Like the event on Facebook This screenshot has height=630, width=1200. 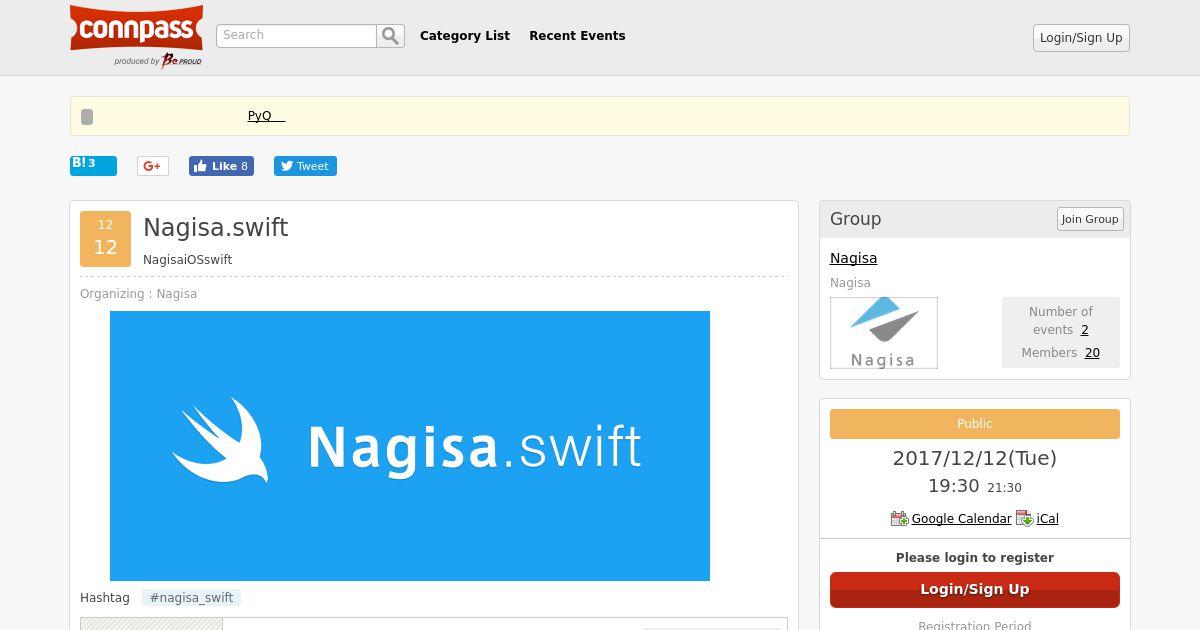pos(221,166)
